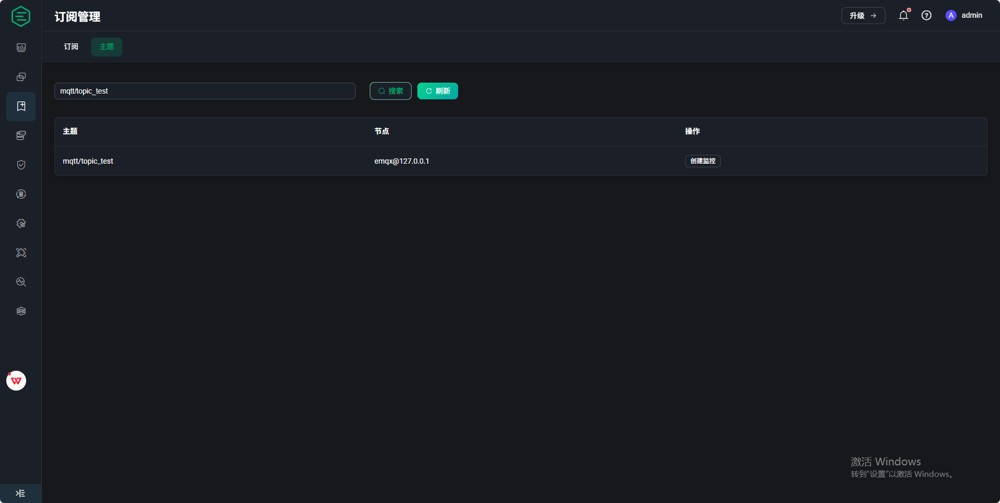Open the magnifier diagnose sidebar icon

coord(21,282)
